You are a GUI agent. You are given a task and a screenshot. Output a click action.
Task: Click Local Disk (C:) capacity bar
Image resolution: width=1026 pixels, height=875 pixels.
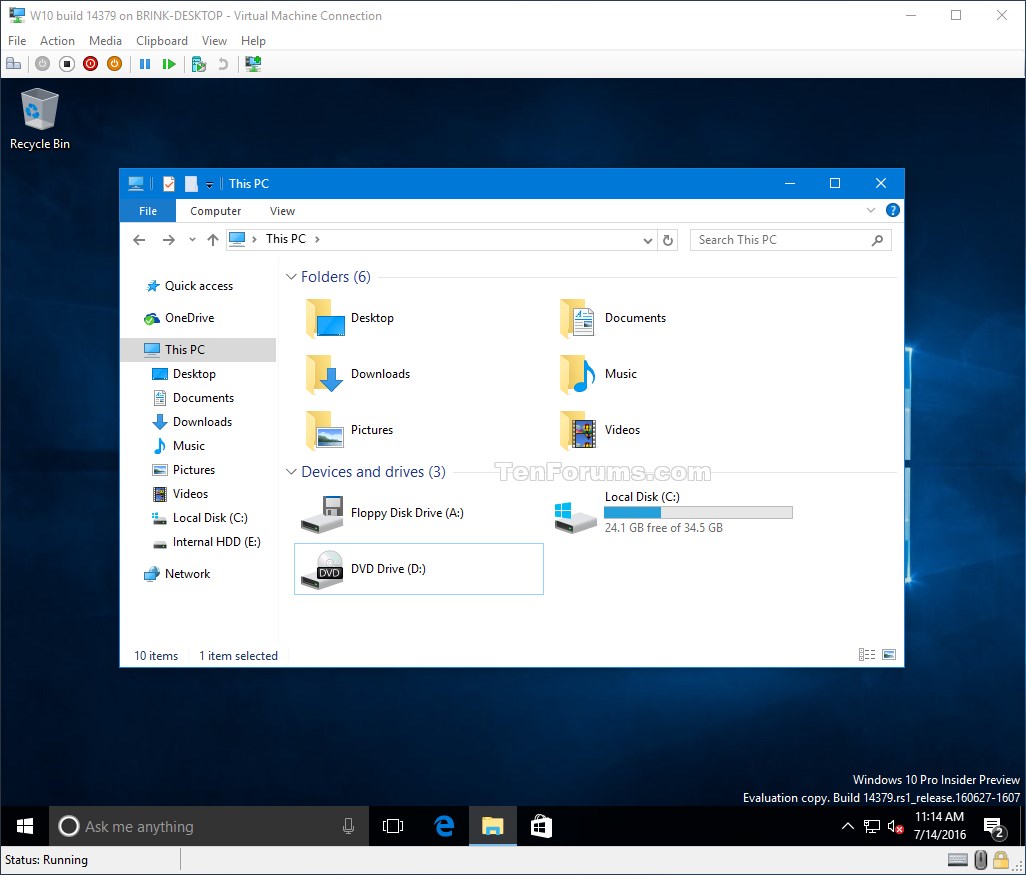pyautogui.click(x=698, y=512)
